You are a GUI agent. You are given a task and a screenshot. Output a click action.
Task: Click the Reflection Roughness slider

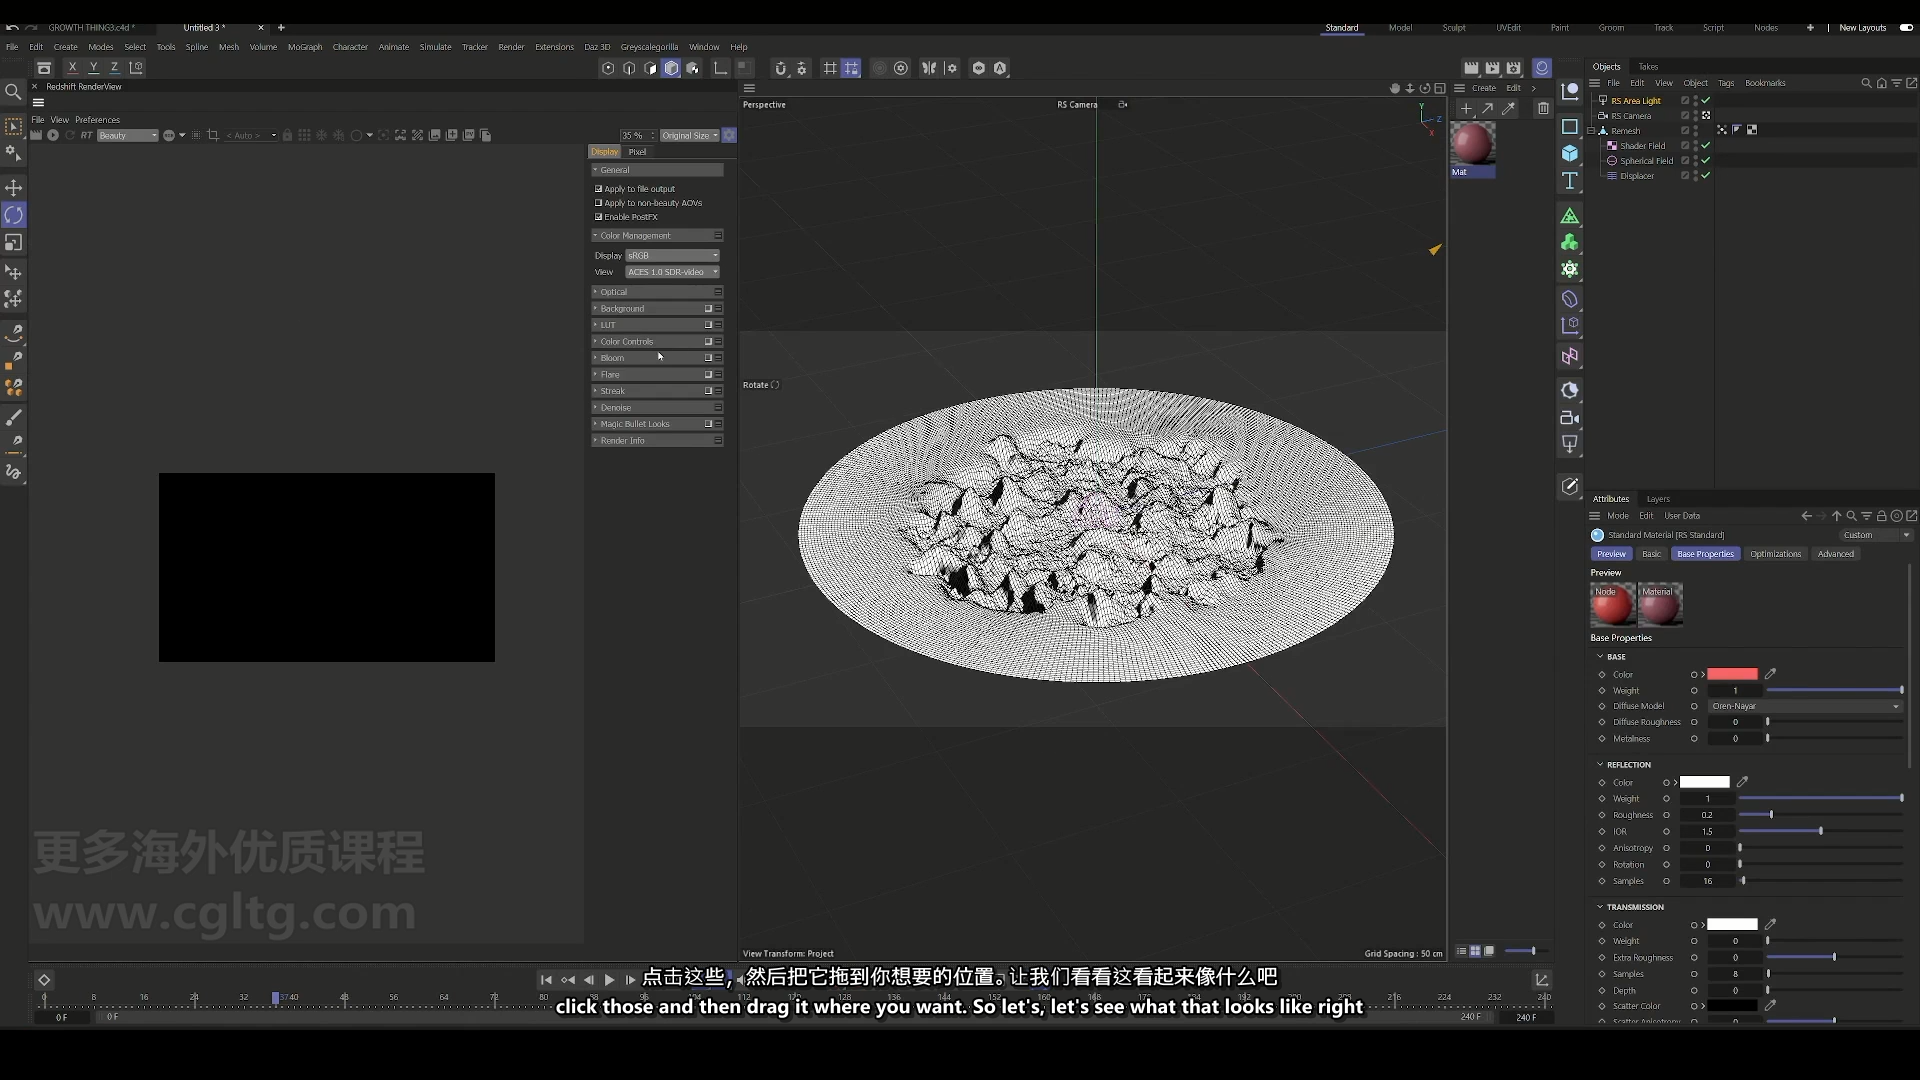click(1820, 815)
